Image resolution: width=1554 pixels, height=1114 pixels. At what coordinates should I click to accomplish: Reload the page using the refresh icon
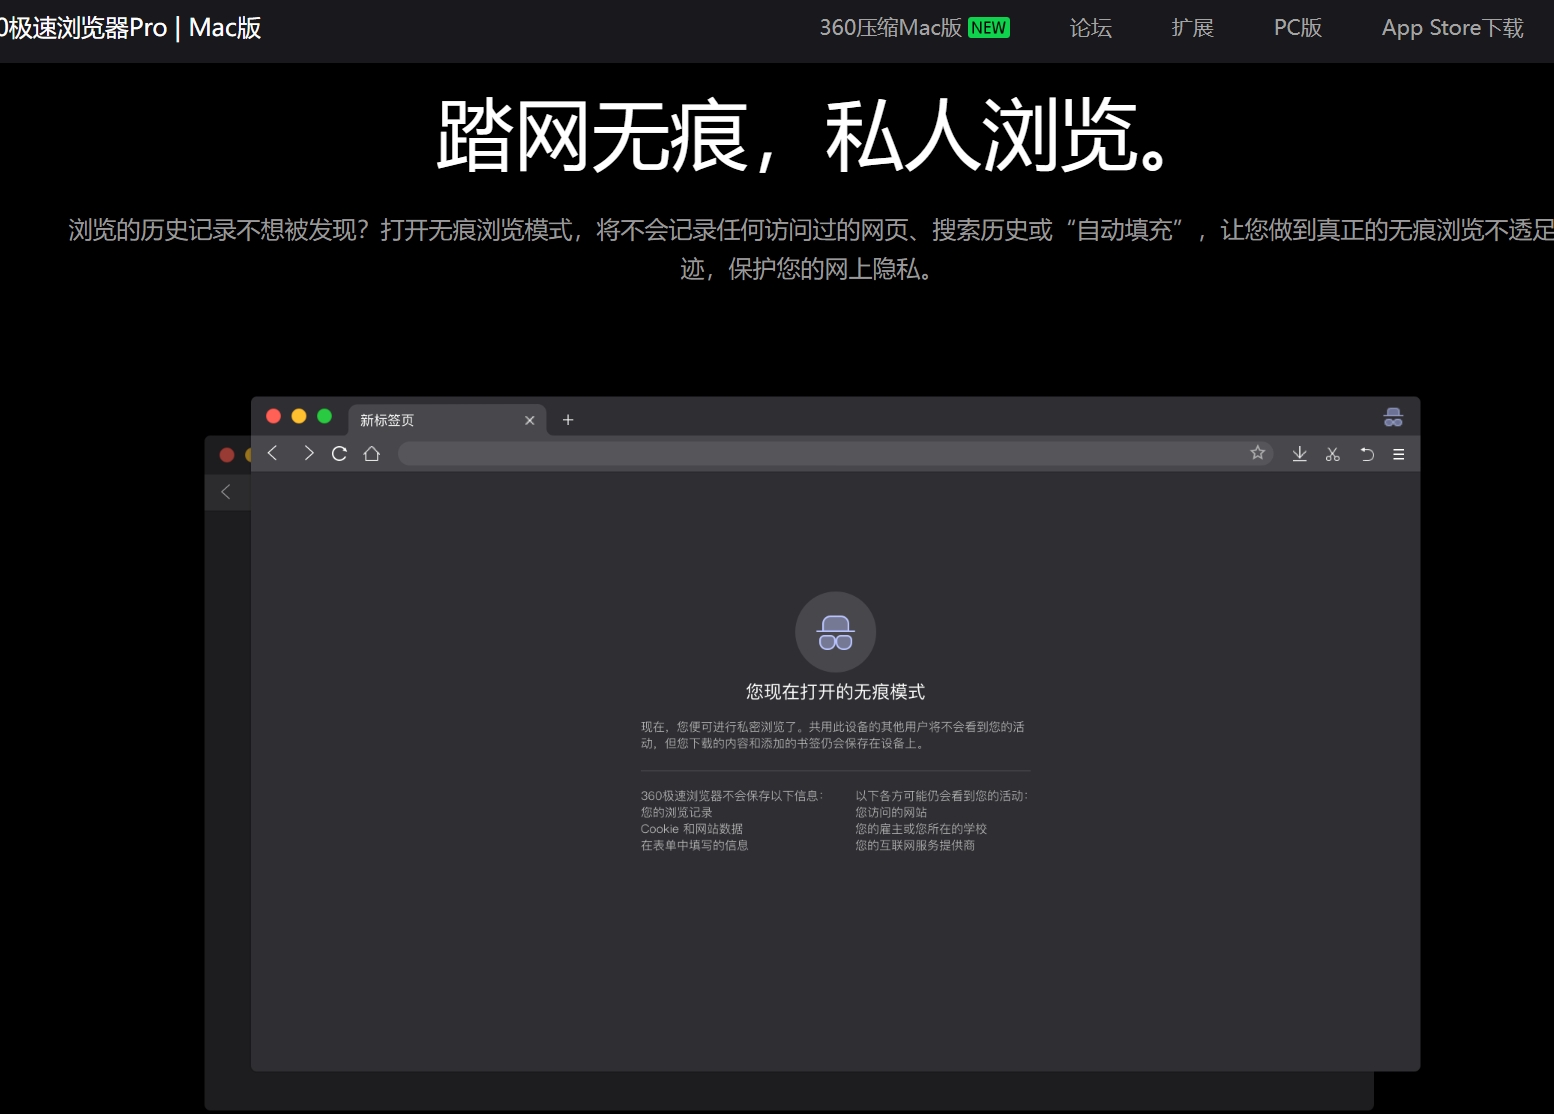[339, 453]
